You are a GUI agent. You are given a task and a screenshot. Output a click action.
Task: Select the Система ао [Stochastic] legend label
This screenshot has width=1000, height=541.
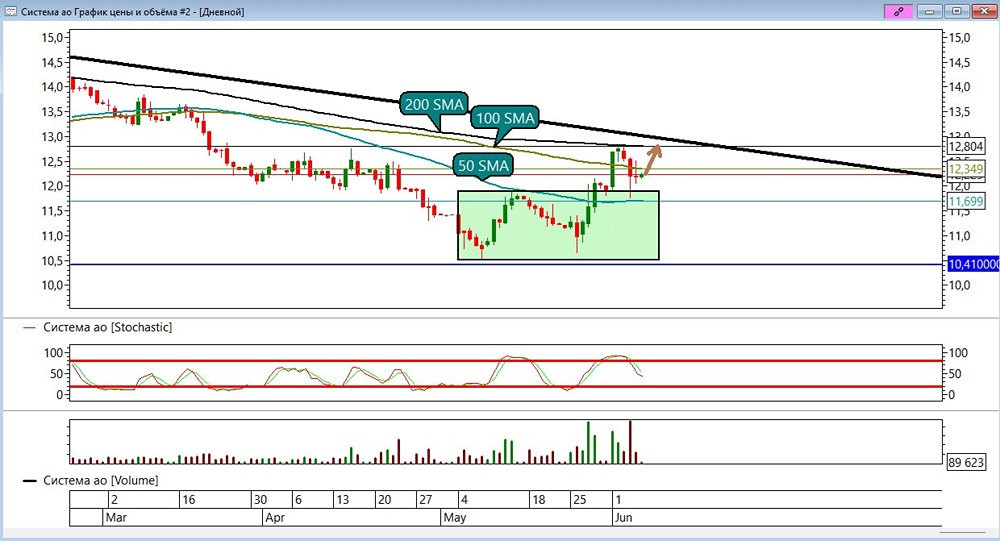(x=107, y=327)
